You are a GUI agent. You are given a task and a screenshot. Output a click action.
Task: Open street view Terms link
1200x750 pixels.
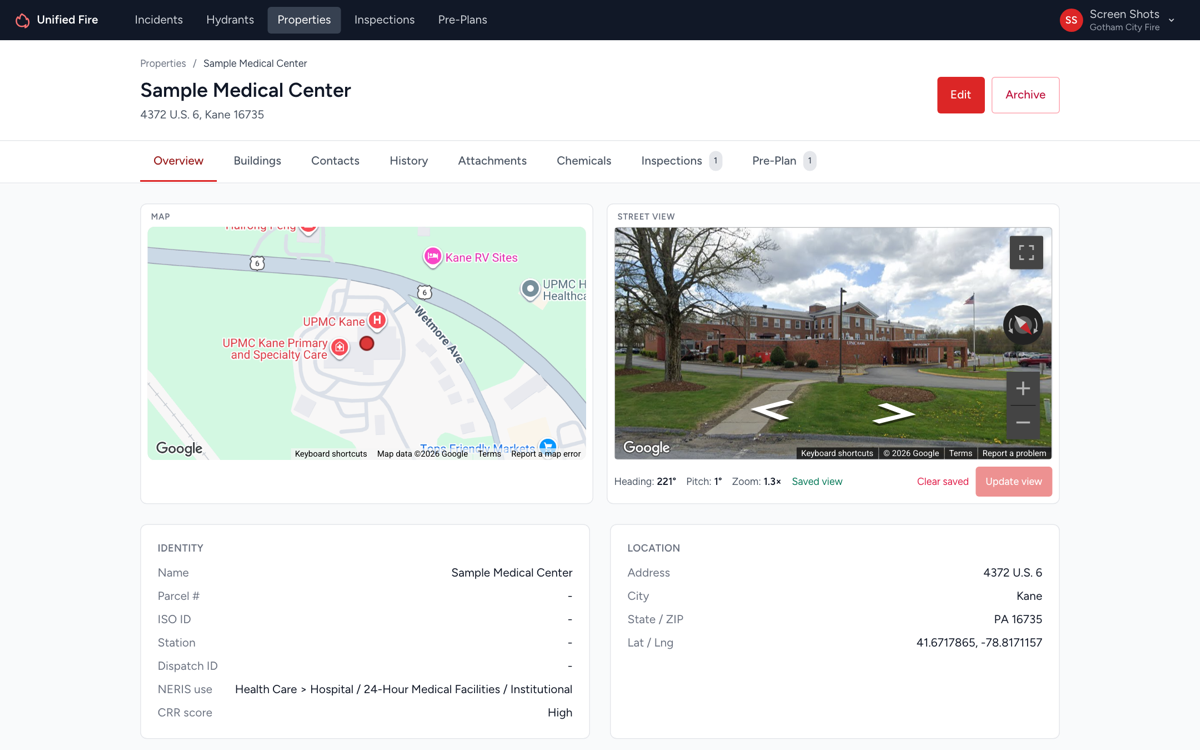(x=960, y=453)
